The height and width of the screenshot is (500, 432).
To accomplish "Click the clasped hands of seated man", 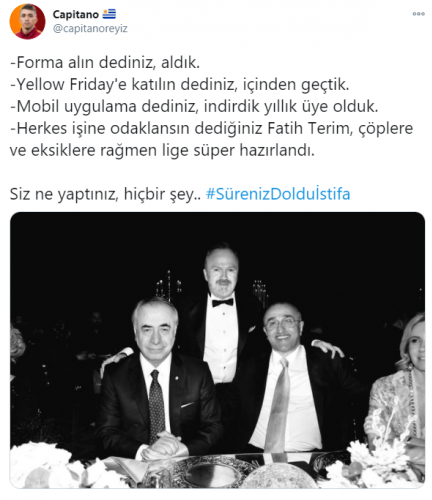I will point(162,447).
